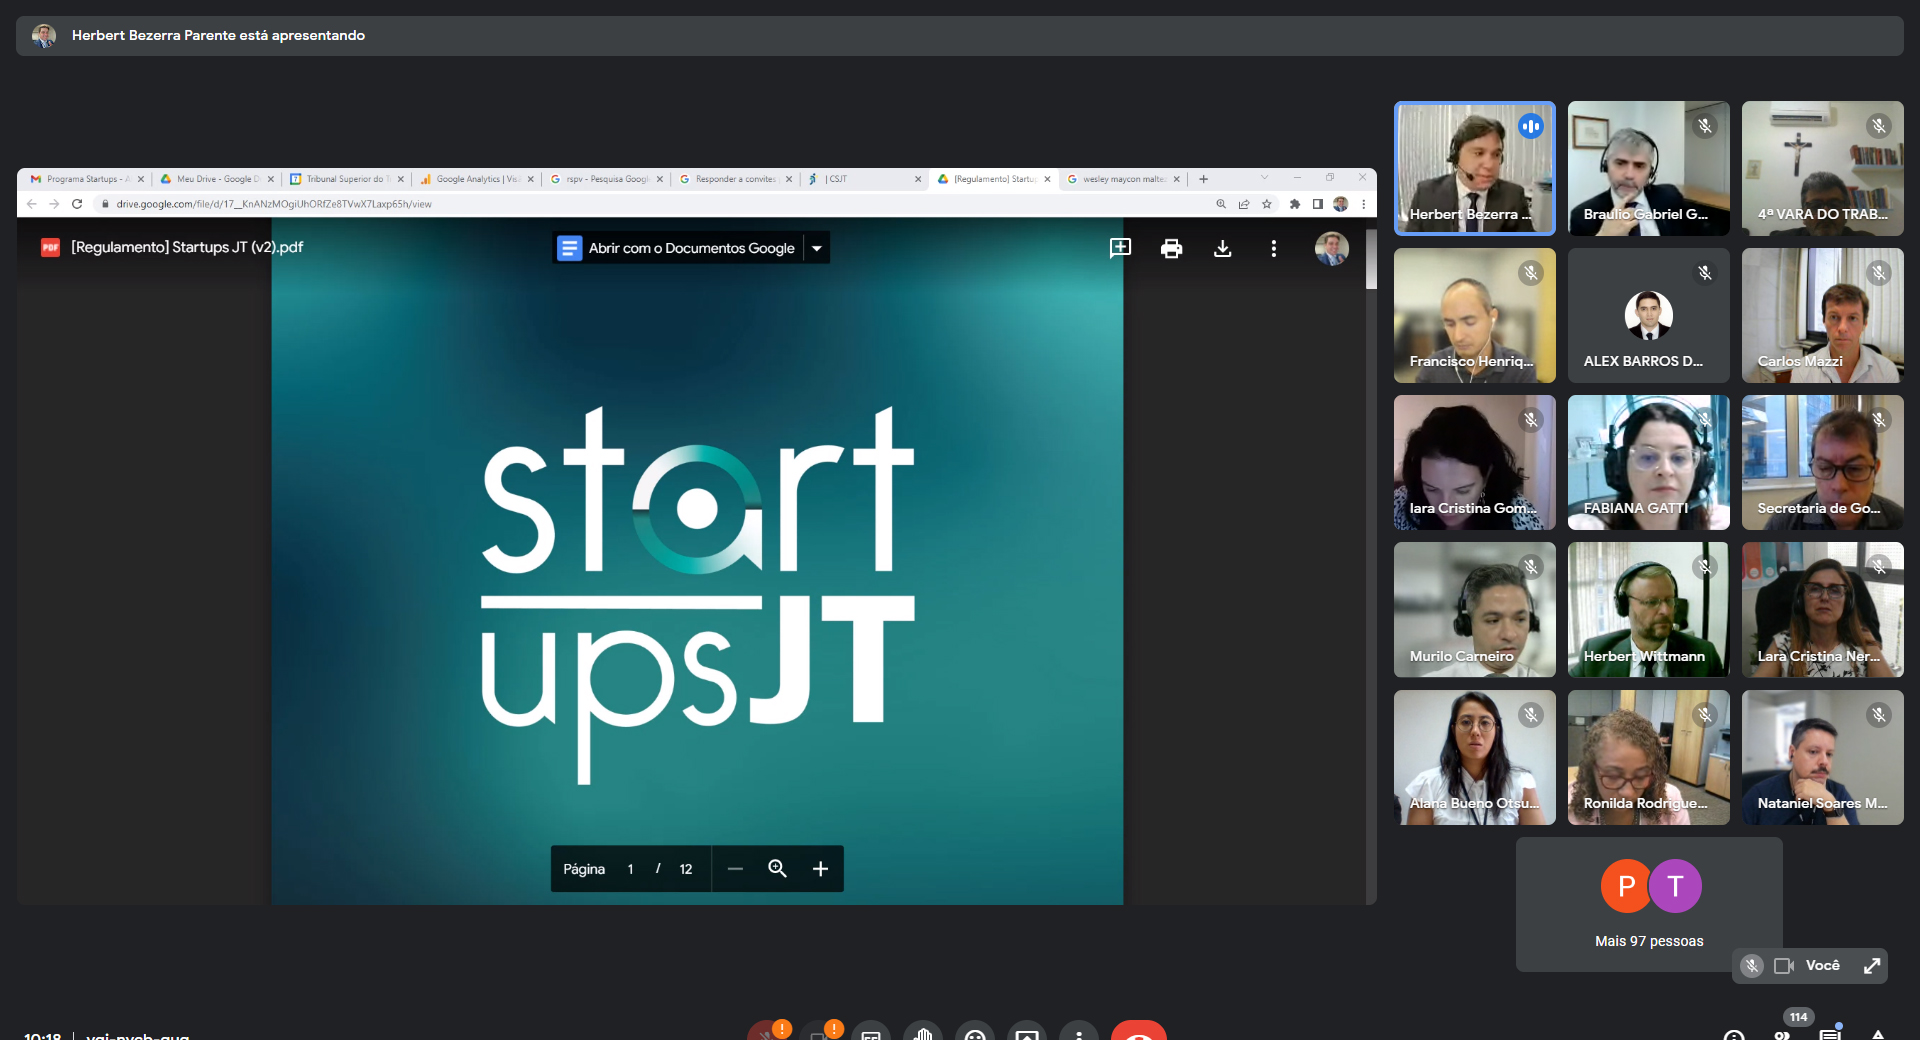Expand your self-view tile
This screenshot has height=1040, width=1920.
tap(1871, 966)
